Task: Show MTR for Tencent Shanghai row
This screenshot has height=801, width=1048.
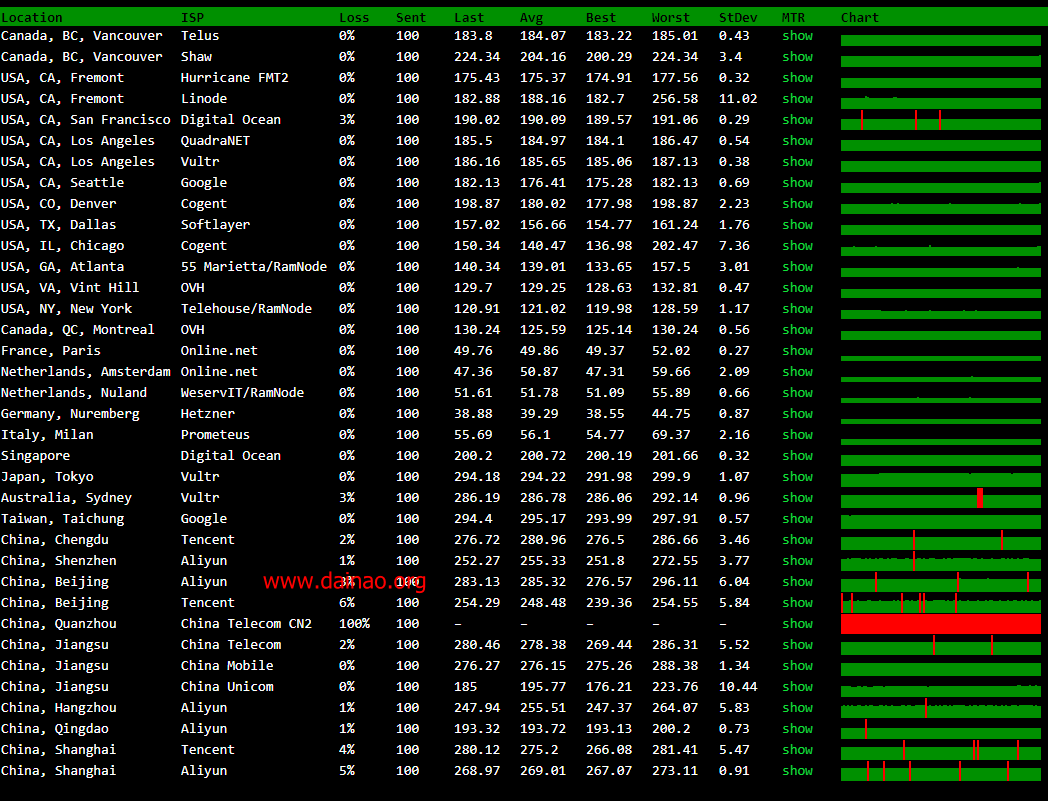Action: [797, 750]
